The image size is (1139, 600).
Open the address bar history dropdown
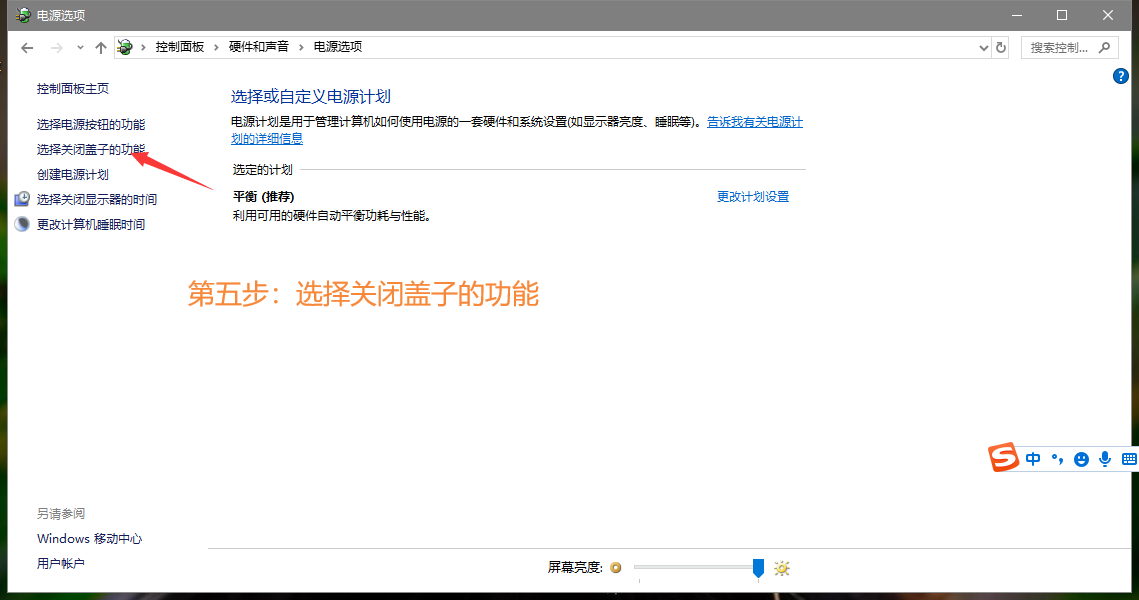(x=983, y=47)
